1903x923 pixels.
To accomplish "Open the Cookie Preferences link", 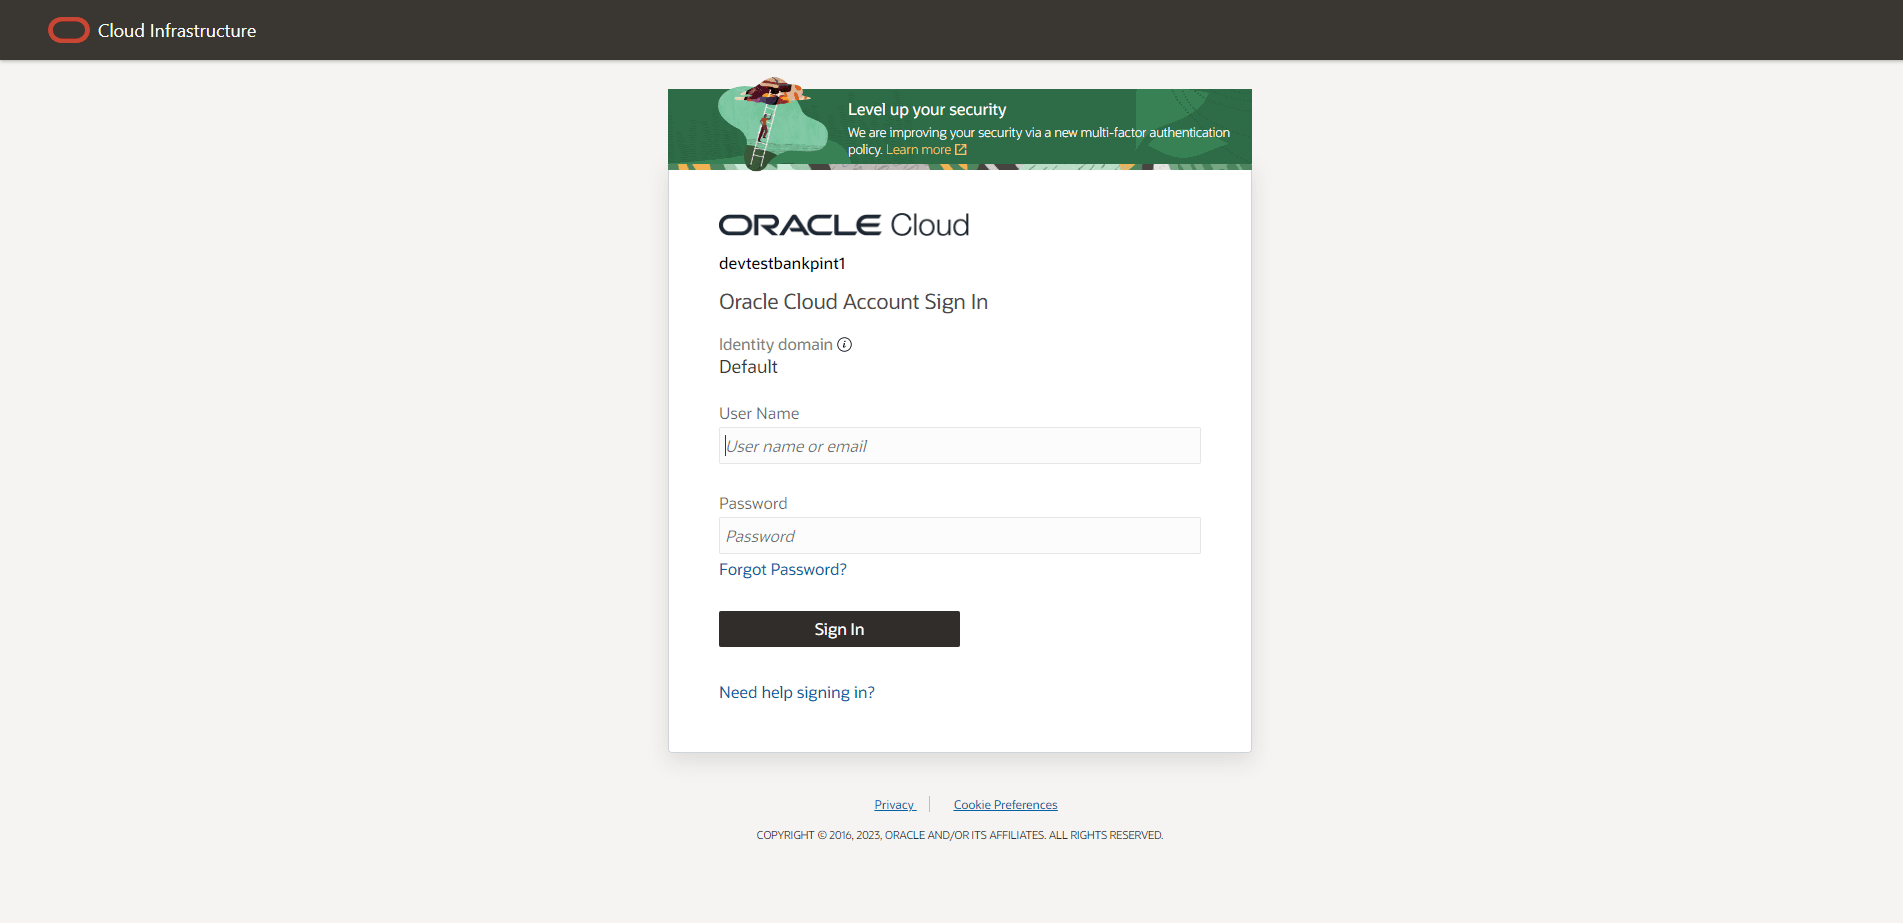I will (1005, 805).
